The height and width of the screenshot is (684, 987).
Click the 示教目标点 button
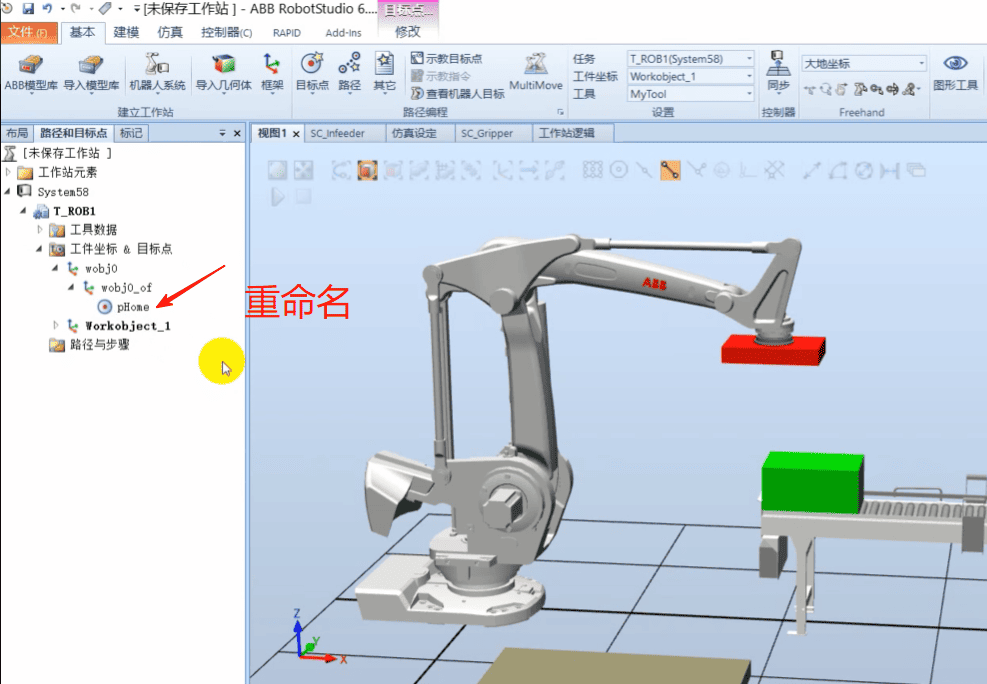(447, 59)
